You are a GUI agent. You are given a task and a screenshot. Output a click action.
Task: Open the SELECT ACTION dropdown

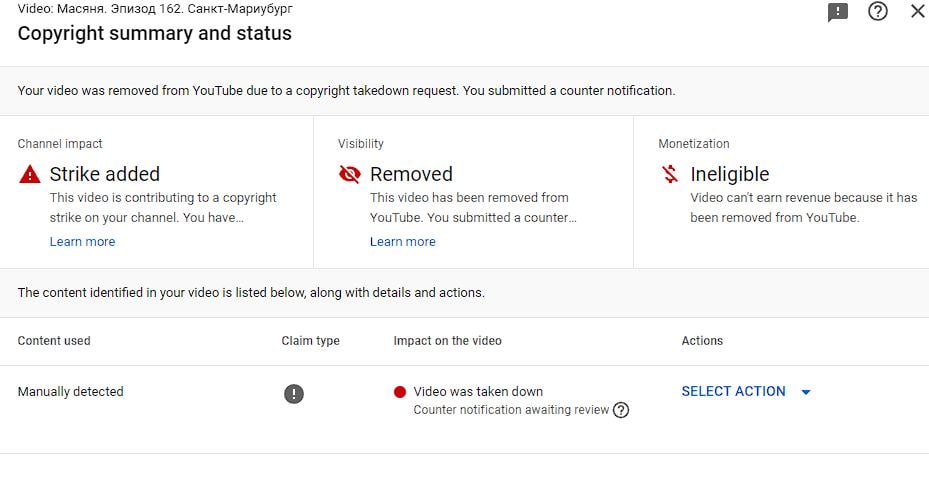[733, 392]
